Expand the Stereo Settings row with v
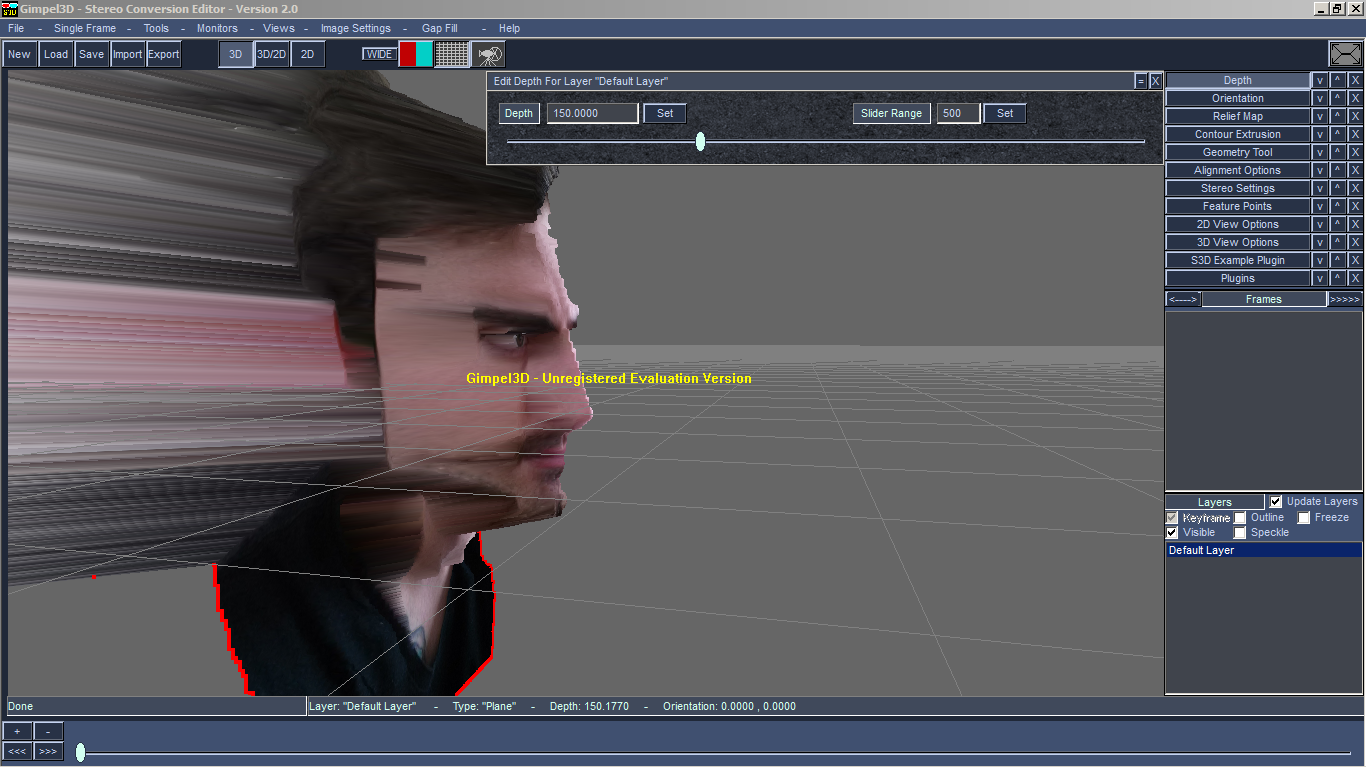This screenshot has width=1366, height=768. coord(1320,189)
